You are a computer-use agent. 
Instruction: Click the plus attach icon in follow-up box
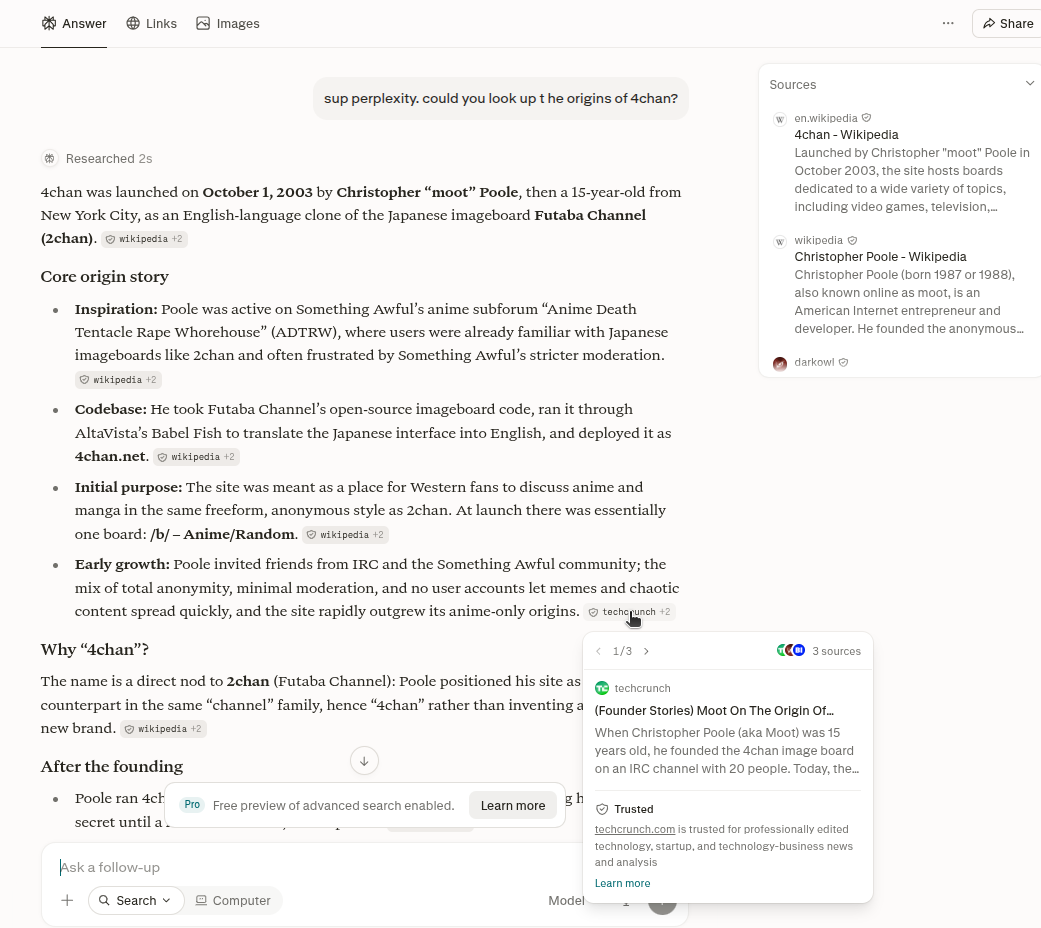(67, 900)
